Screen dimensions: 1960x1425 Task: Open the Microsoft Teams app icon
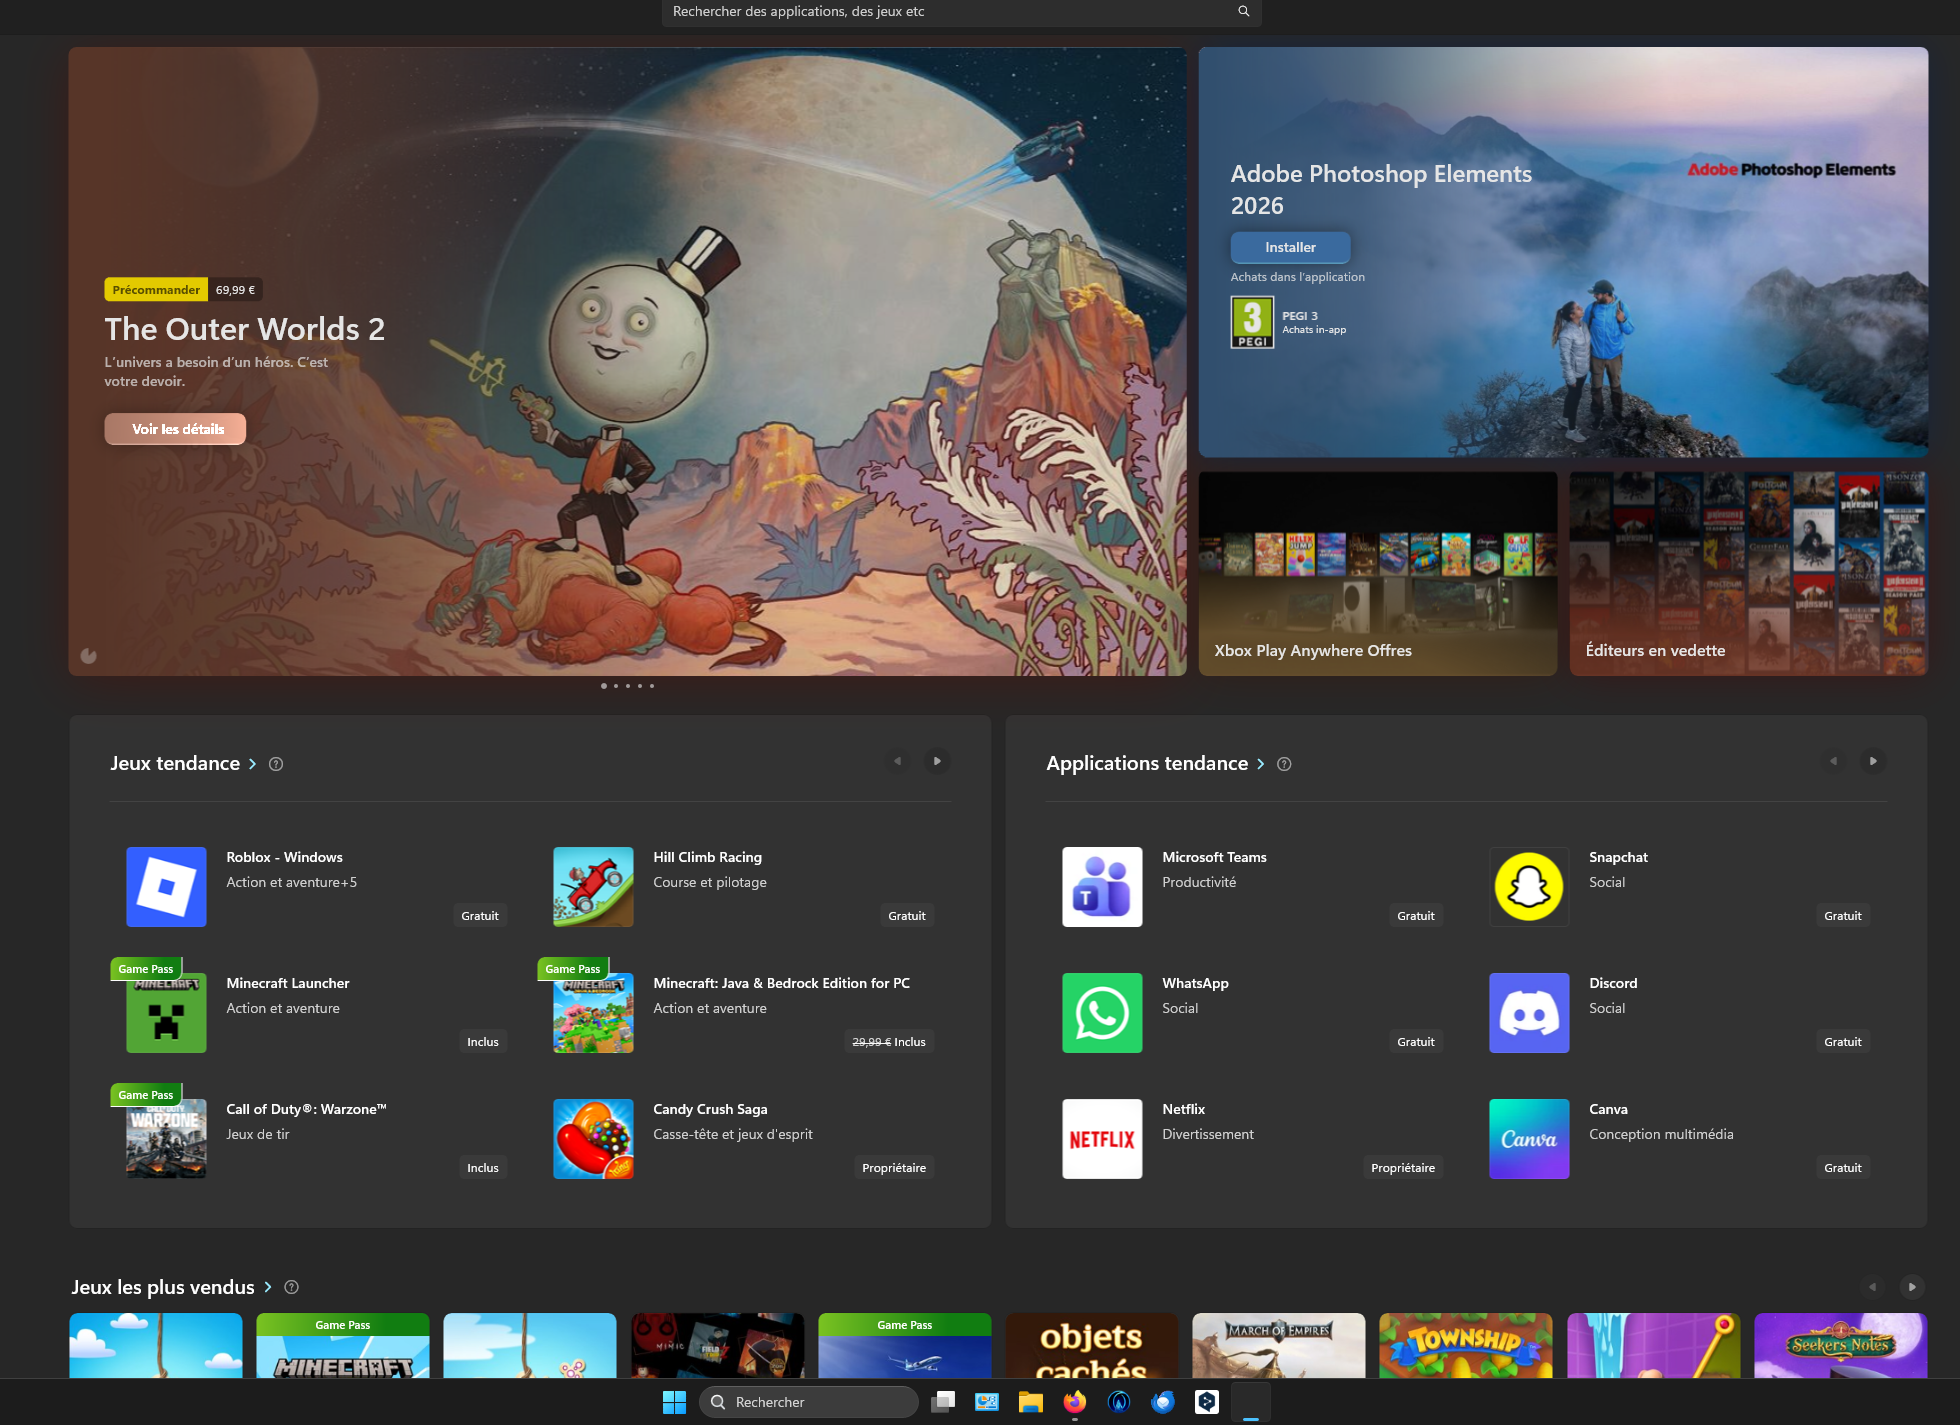coord(1102,887)
